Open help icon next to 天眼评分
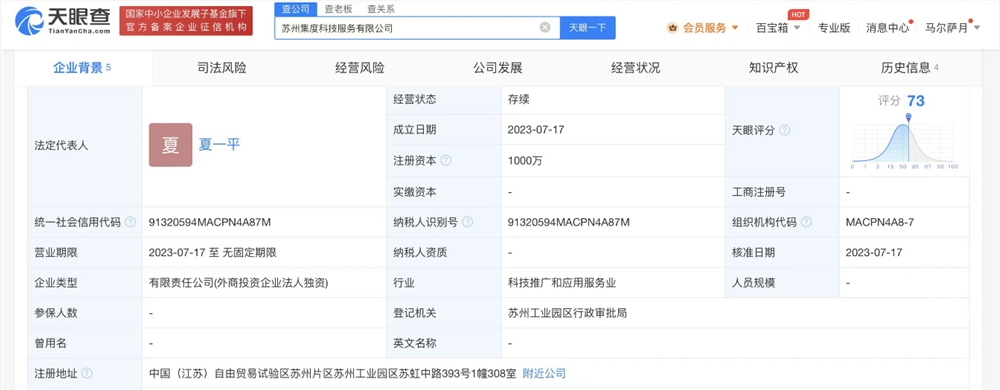Image resolution: width=1000 pixels, height=390 pixels. pos(784,130)
